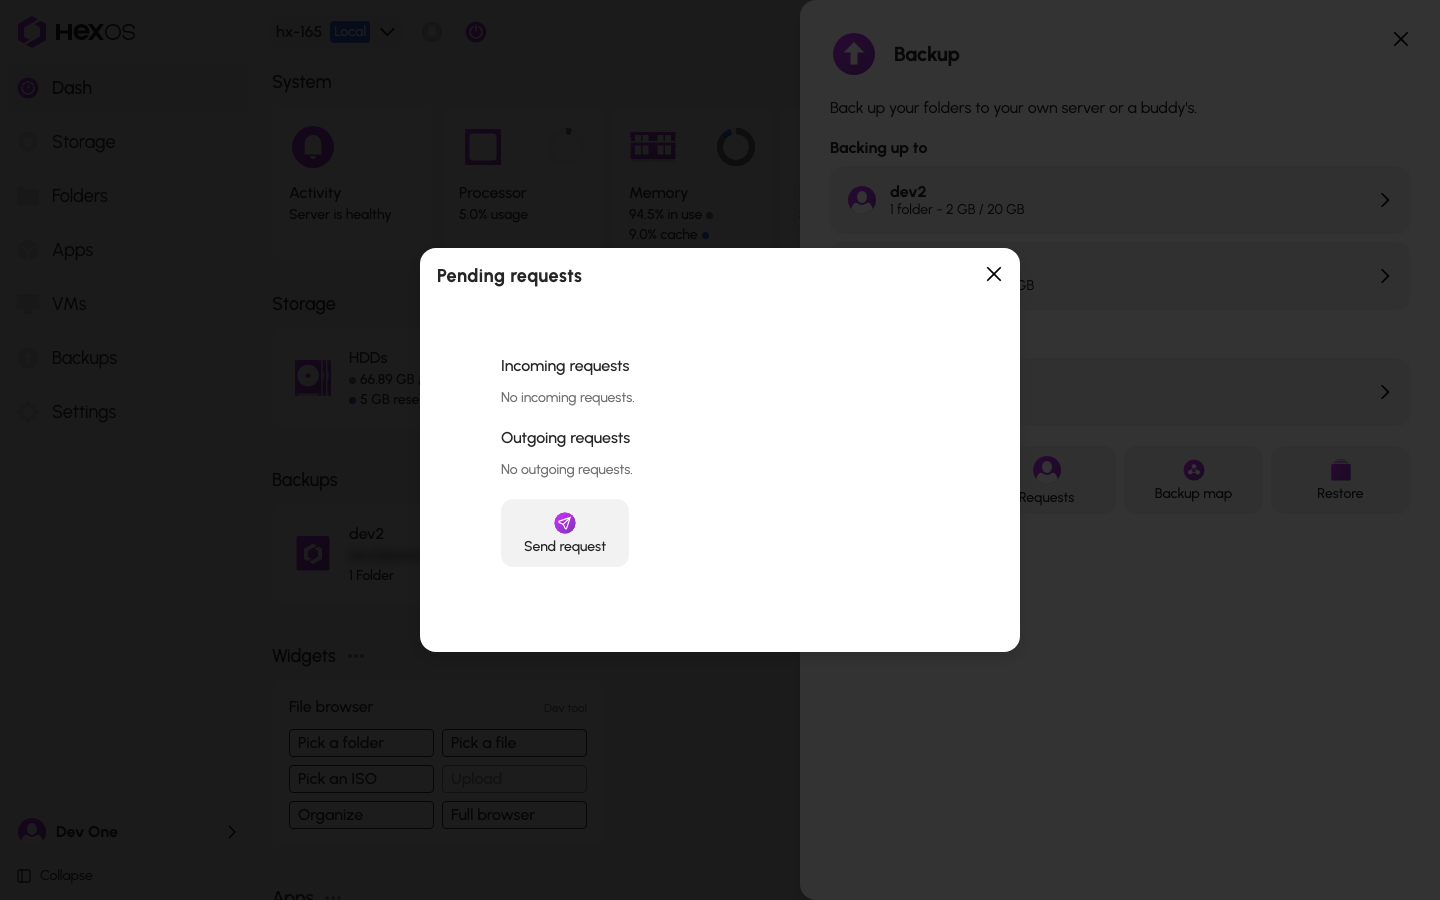This screenshot has height=900, width=1440.
Task: Click the dev2 backup hexagon icon
Action: (313, 553)
